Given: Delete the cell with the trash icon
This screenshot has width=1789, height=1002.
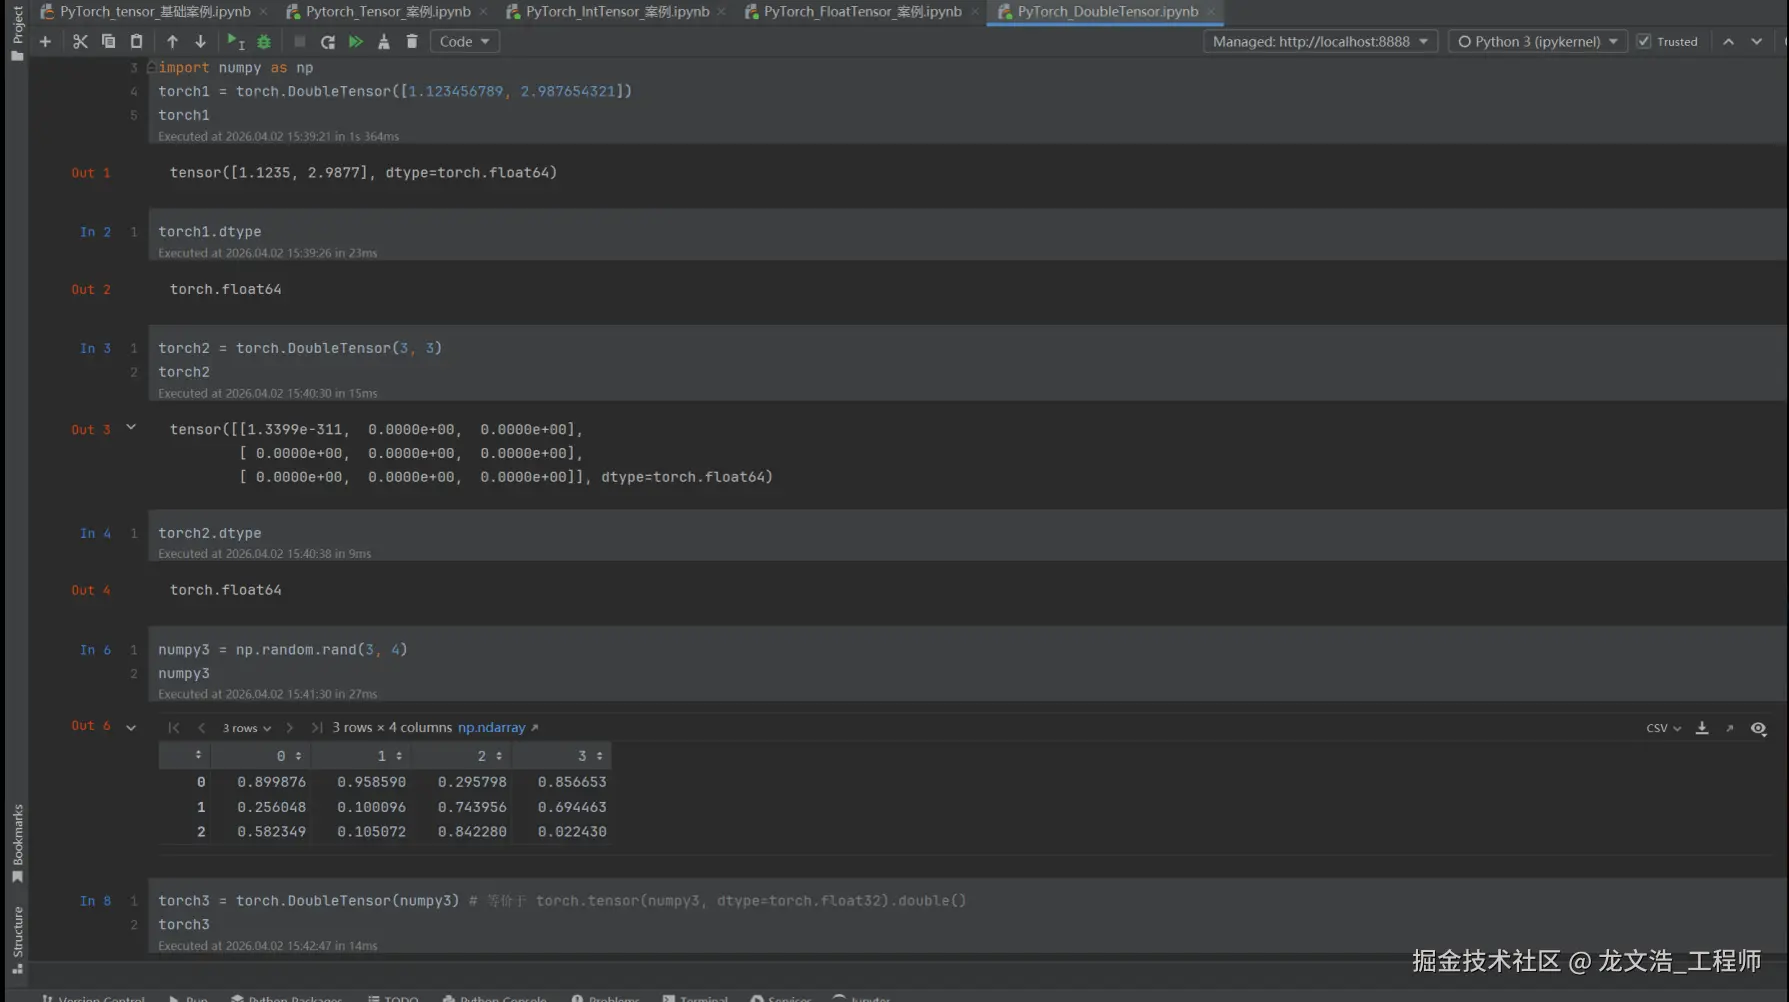Looking at the screenshot, I should 411,41.
